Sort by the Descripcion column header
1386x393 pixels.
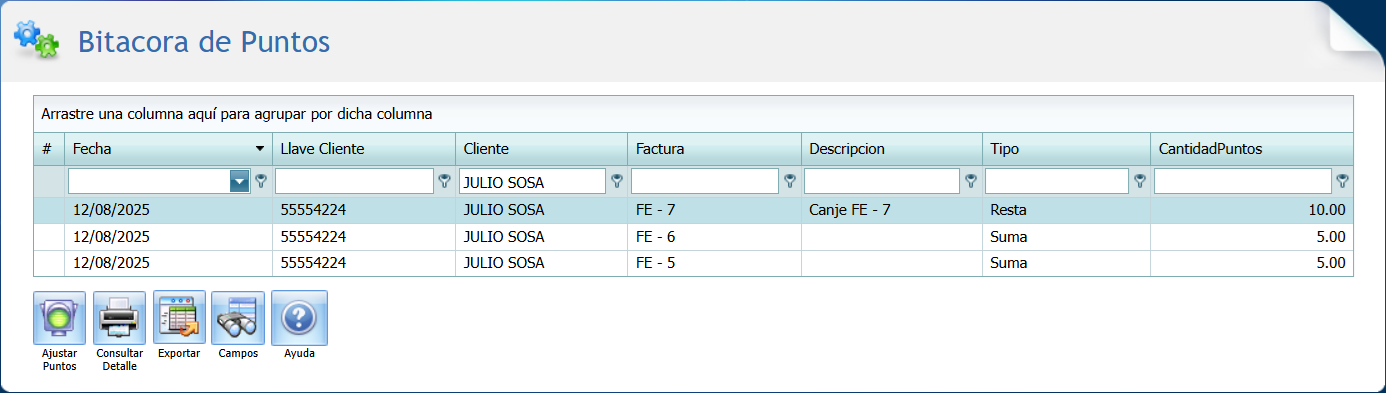click(x=892, y=149)
